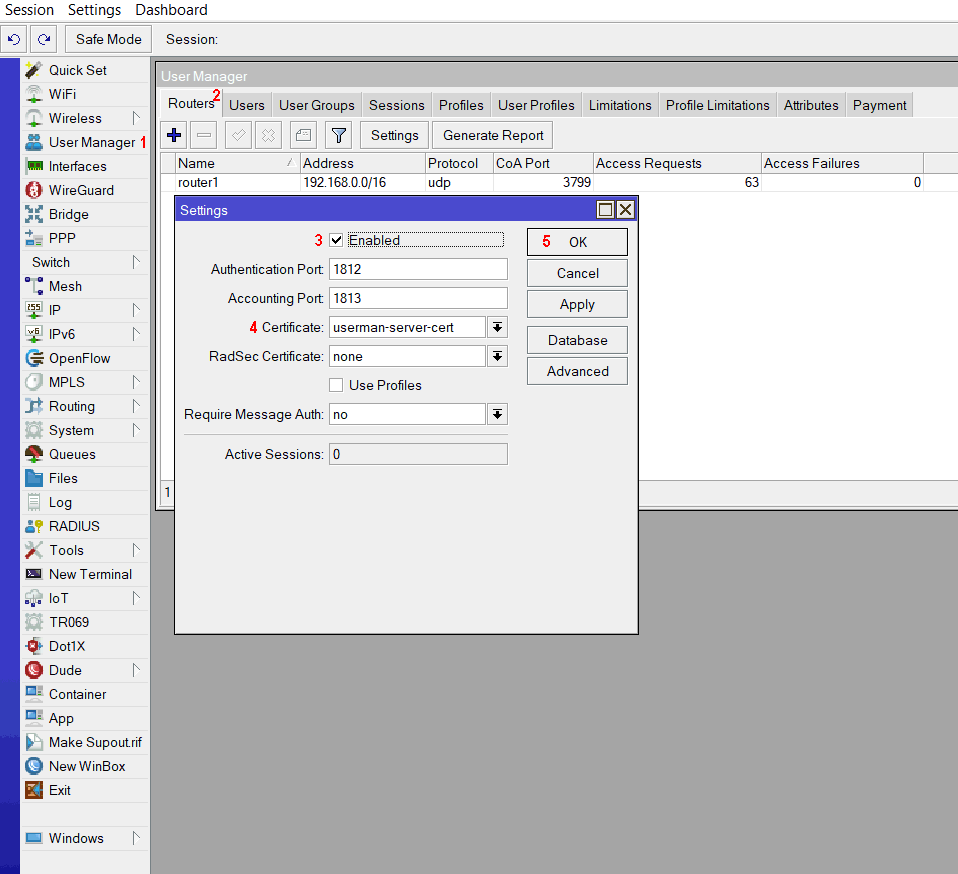958x874 pixels.
Task: Click the Generate Report button
Action: 493,135
